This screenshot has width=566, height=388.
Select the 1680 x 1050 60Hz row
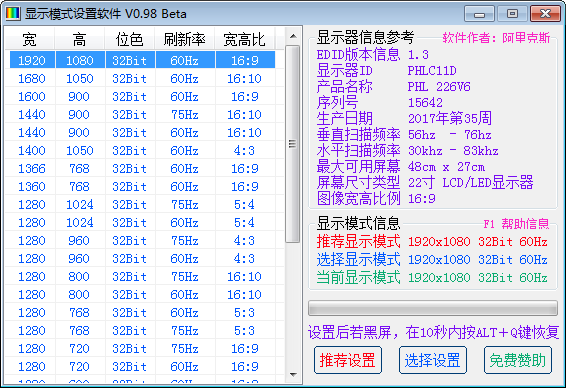pos(143,78)
